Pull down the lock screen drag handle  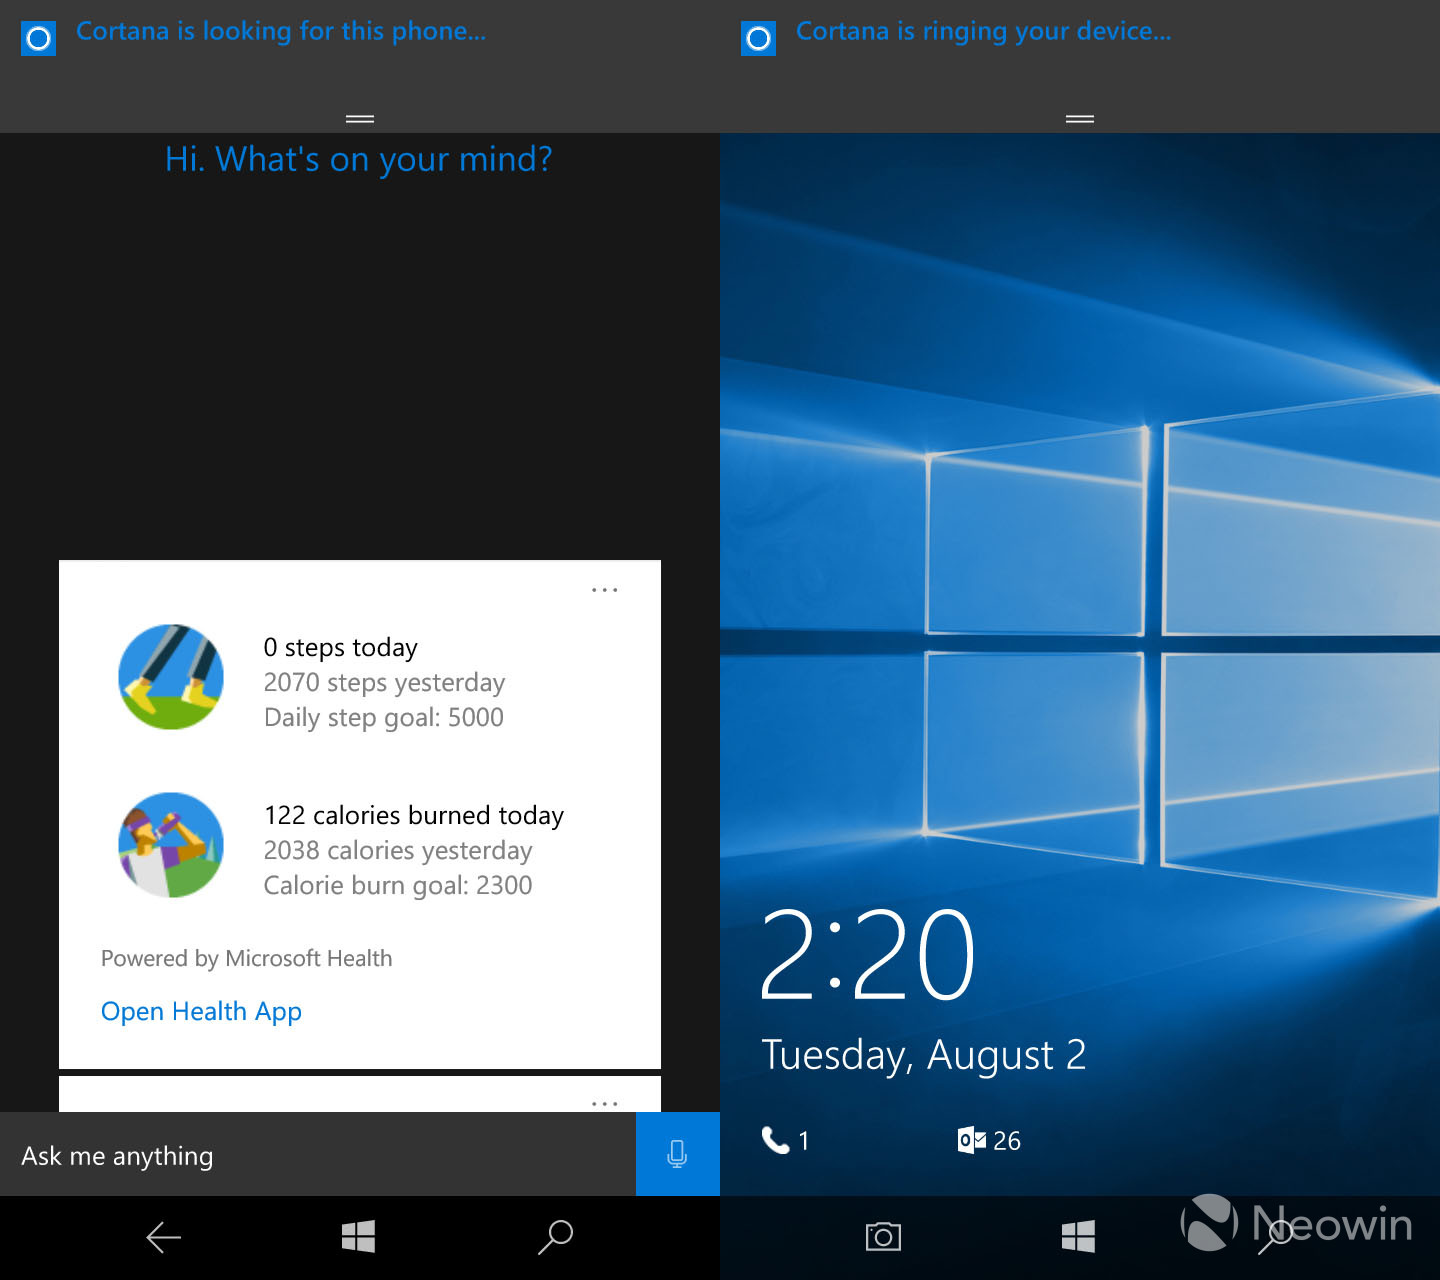[1080, 118]
